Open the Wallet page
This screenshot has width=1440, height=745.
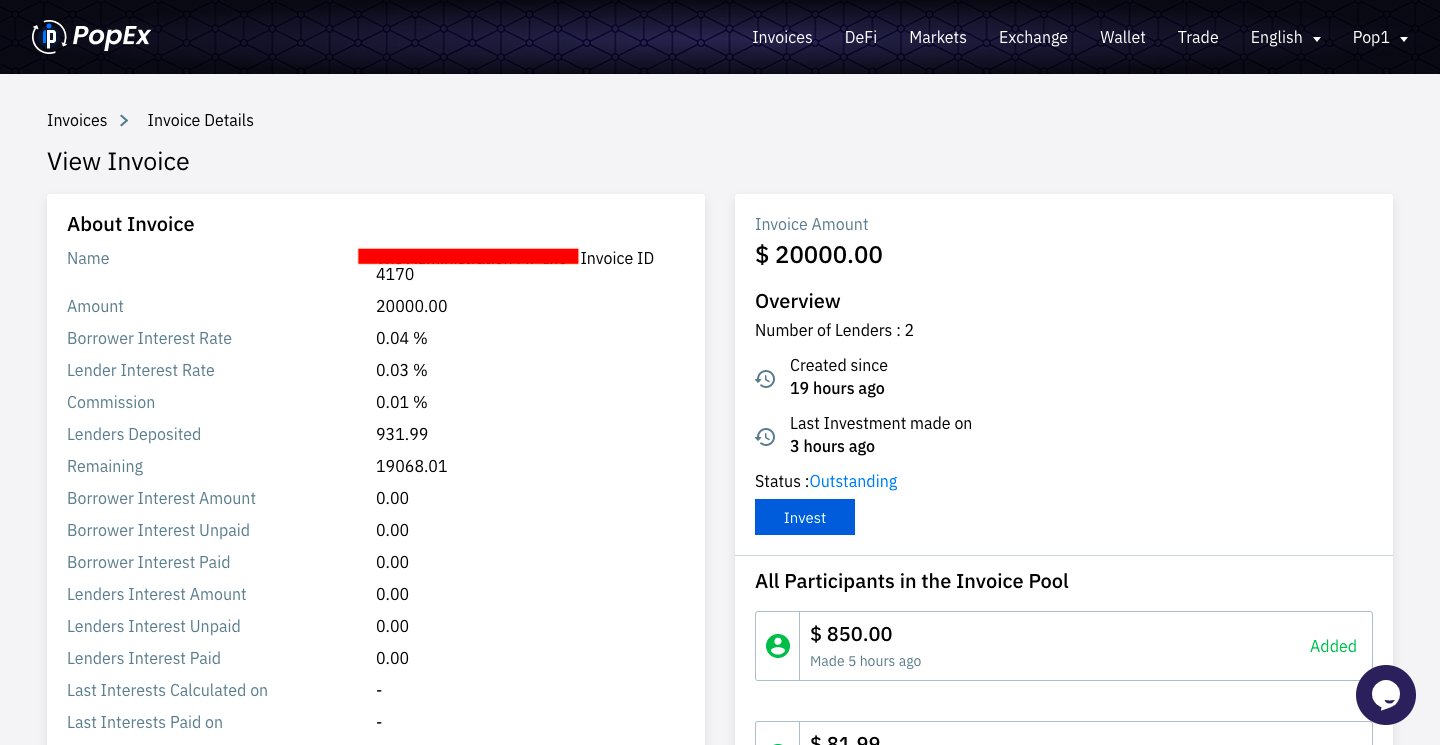tap(1122, 37)
